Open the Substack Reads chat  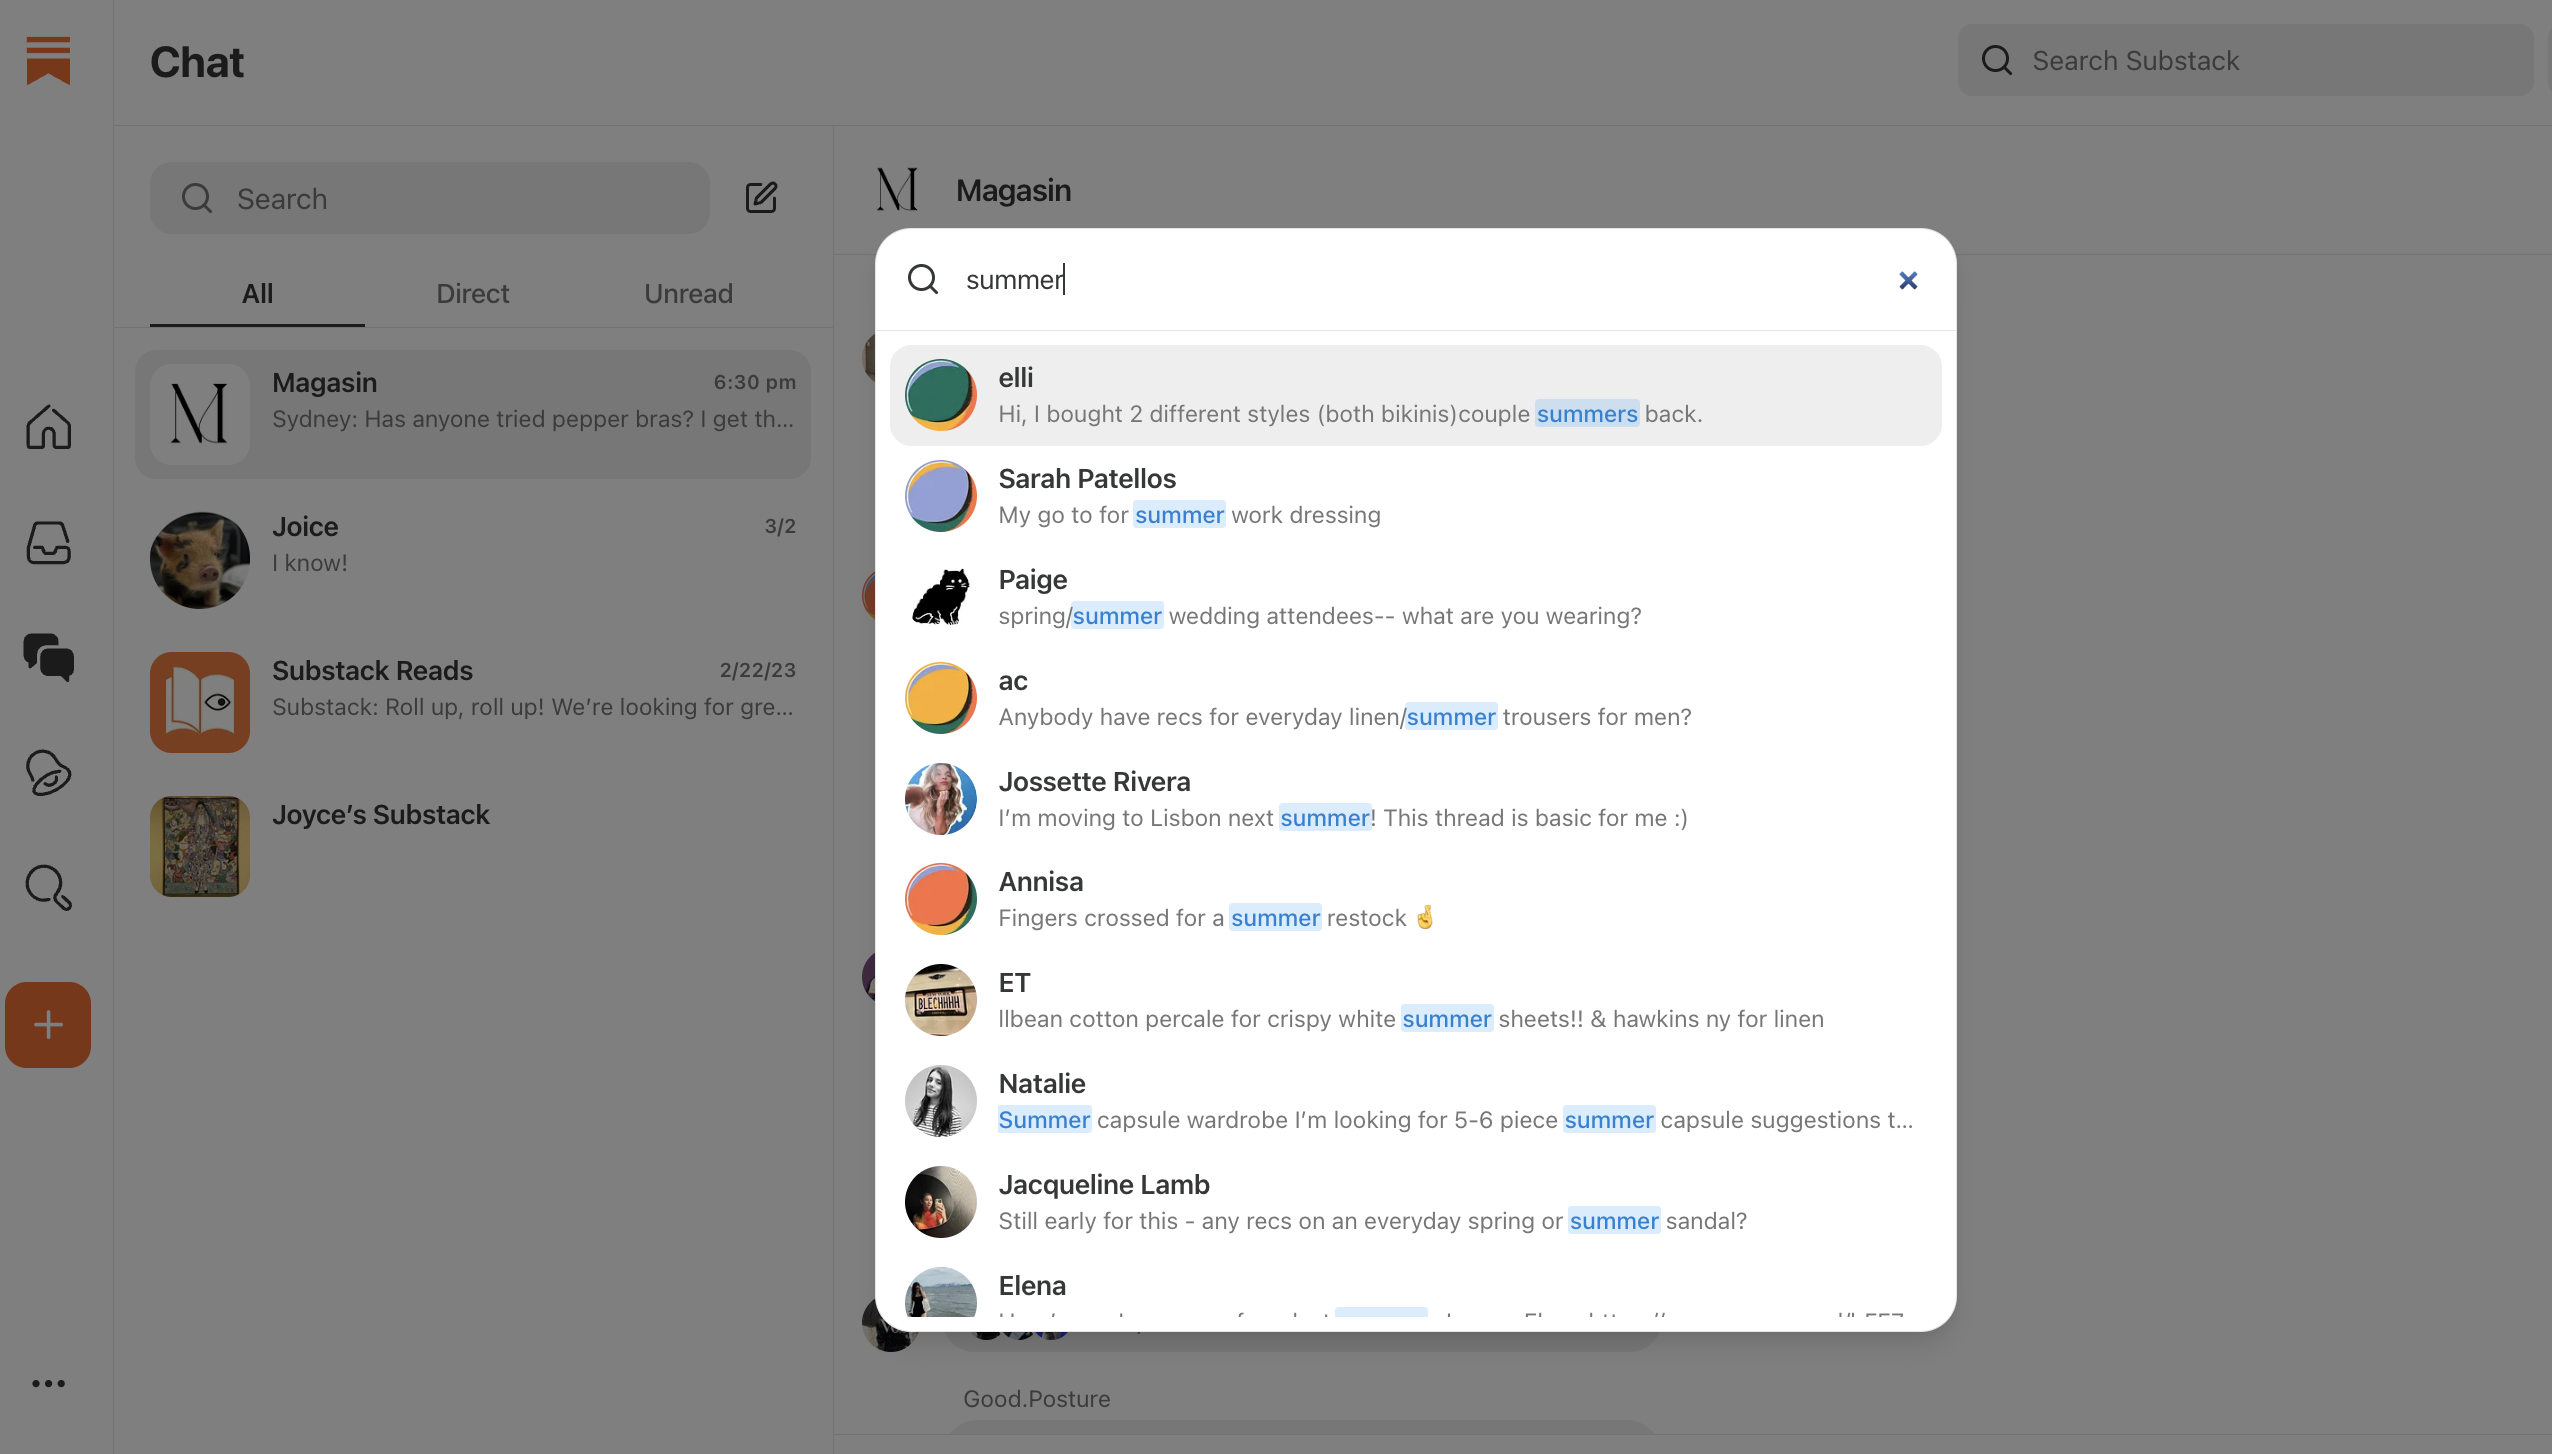(473, 702)
